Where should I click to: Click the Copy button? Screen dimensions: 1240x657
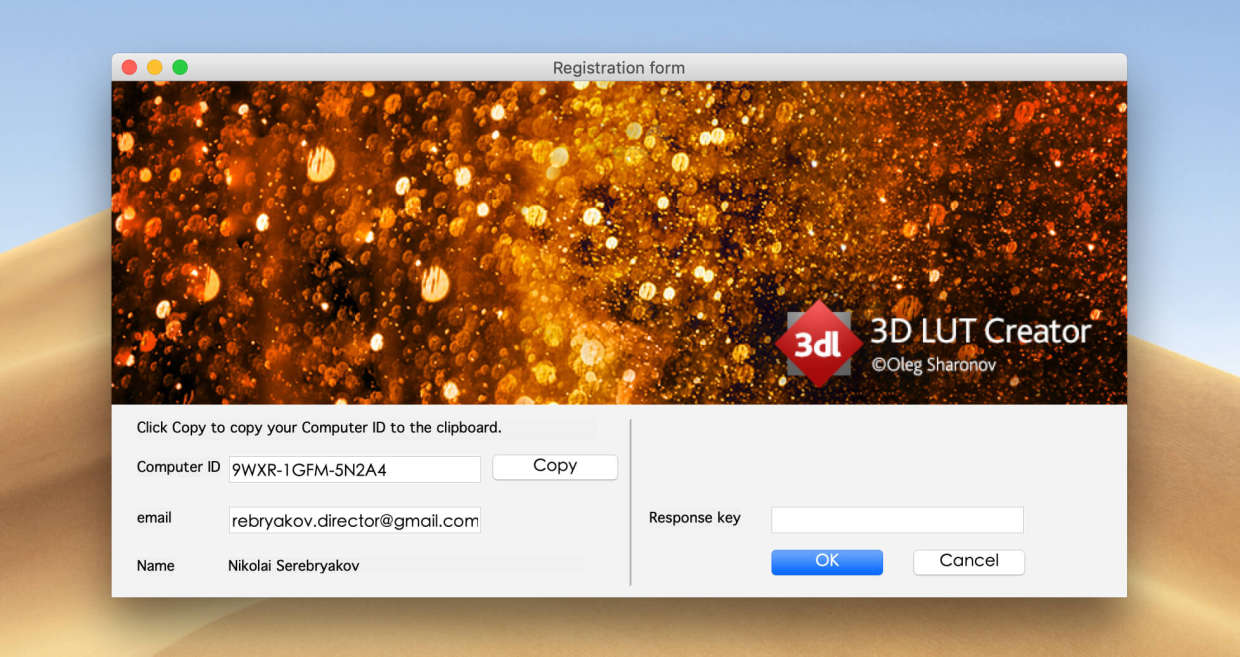tap(555, 467)
